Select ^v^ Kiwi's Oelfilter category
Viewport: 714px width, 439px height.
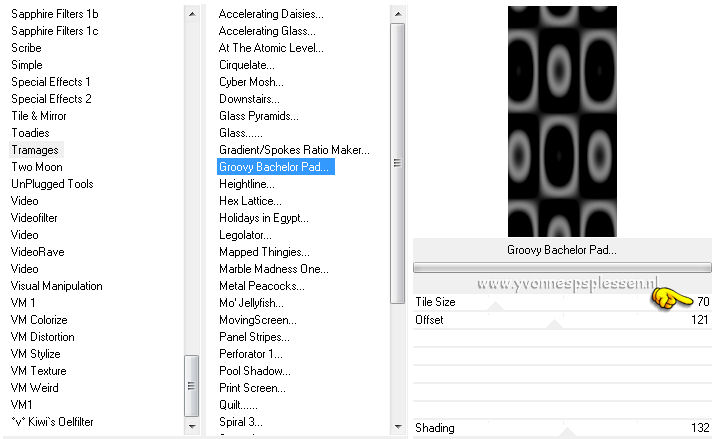52,422
